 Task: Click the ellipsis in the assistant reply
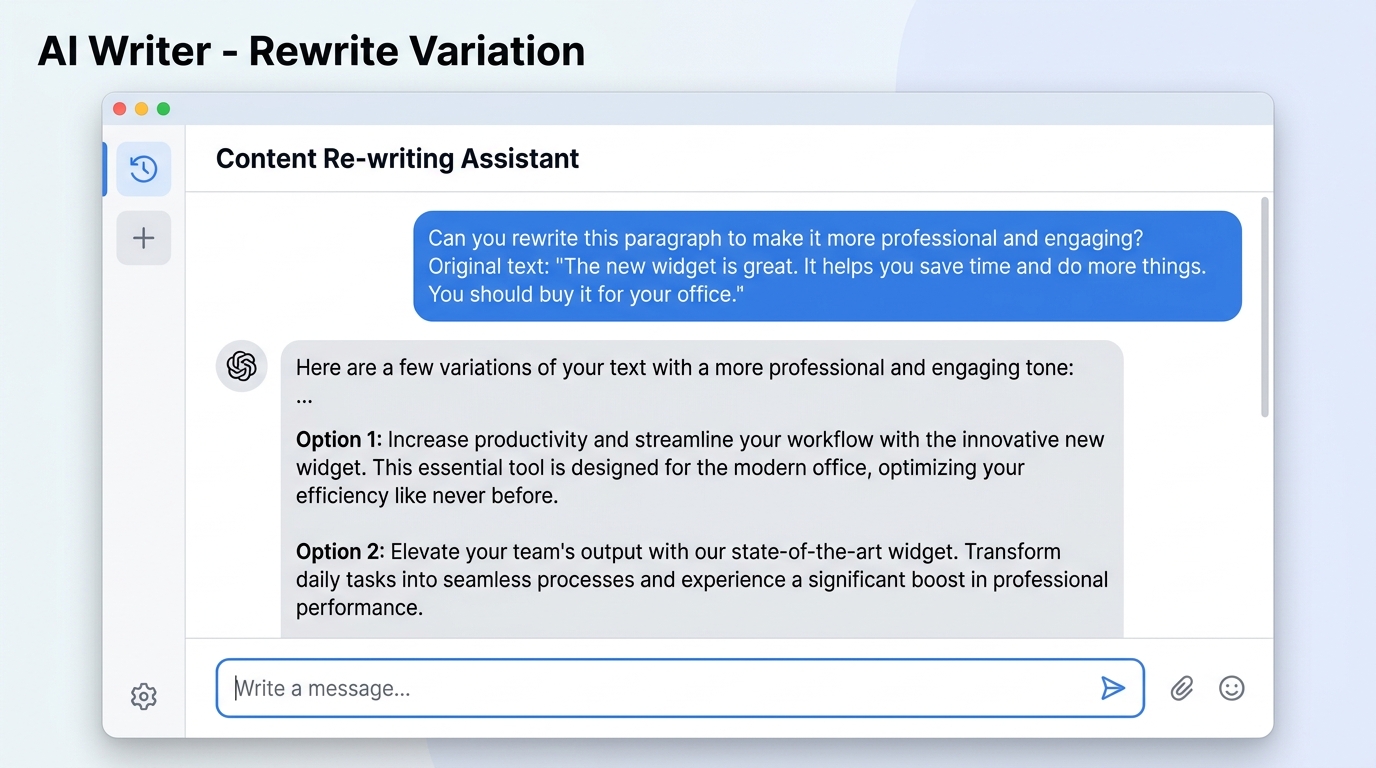(x=304, y=398)
